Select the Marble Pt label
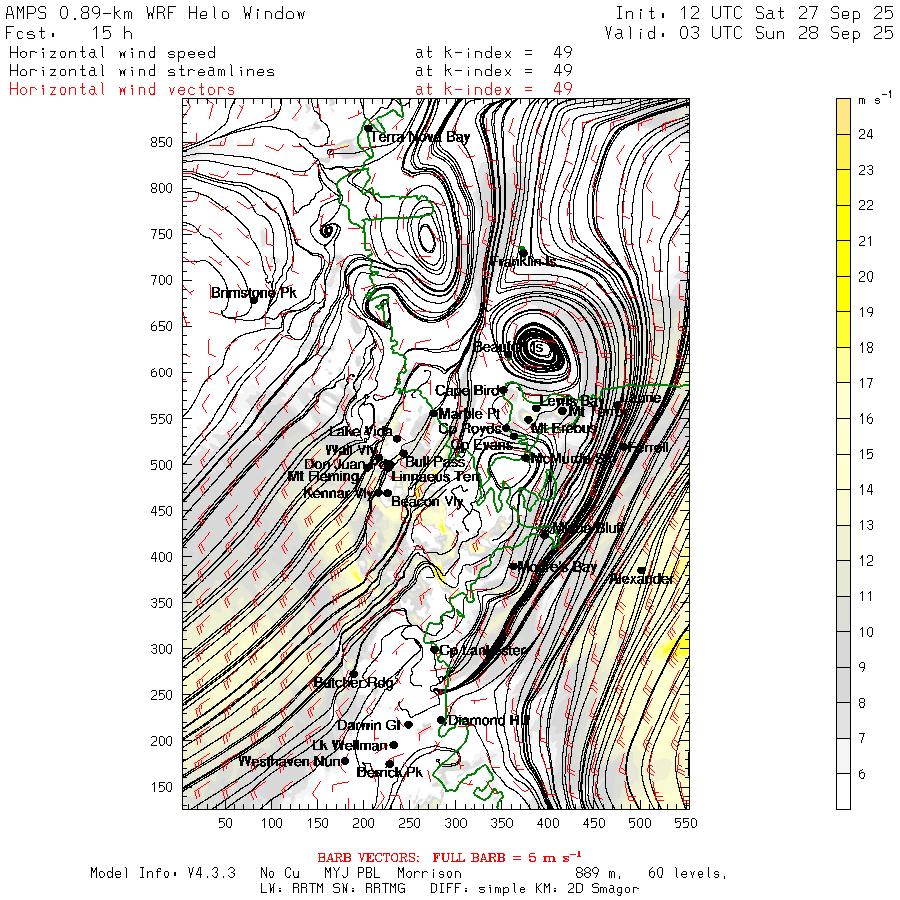The height and width of the screenshot is (900, 900). coord(470,414)
